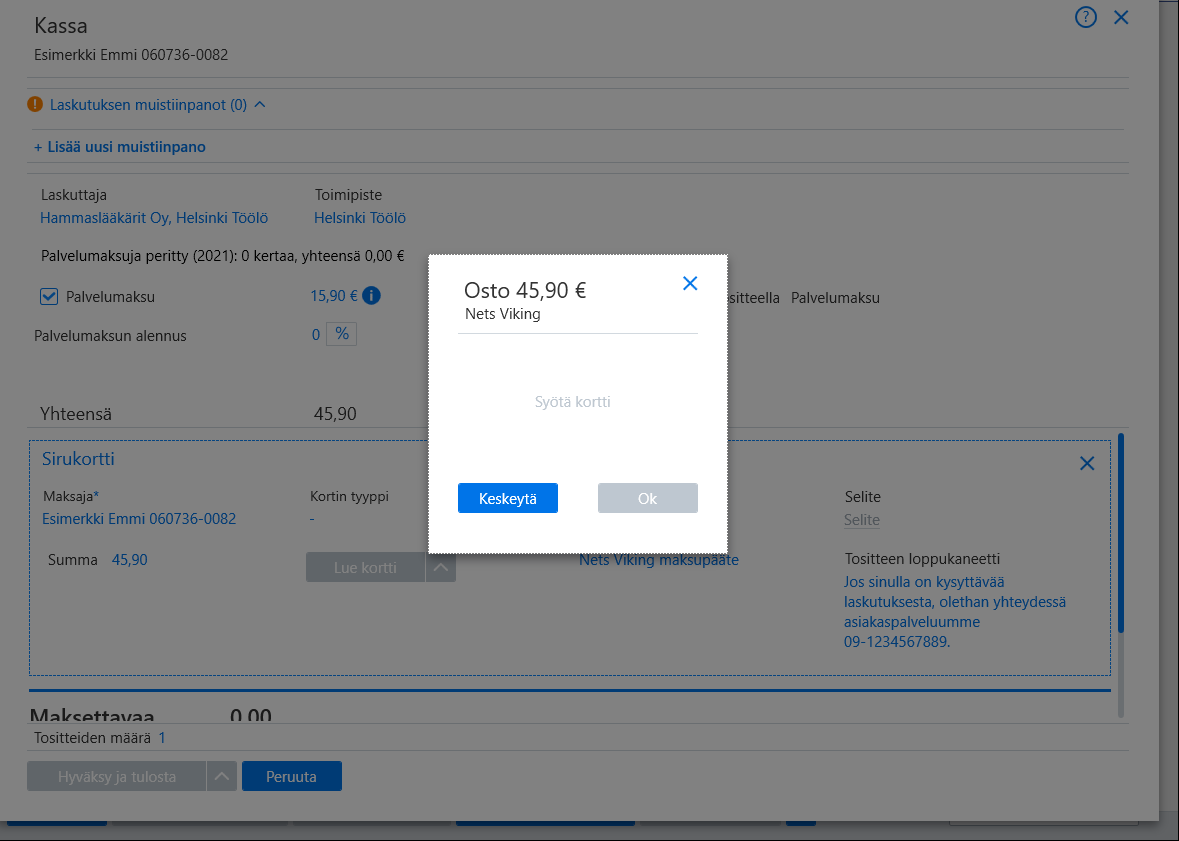Click the Selite input field
Viewport: 1179px width, 841px height.
[862, 520]
